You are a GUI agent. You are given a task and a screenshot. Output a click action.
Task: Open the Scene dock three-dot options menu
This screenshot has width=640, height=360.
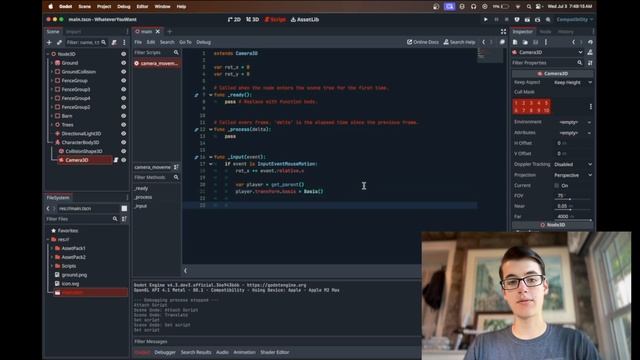124,42
